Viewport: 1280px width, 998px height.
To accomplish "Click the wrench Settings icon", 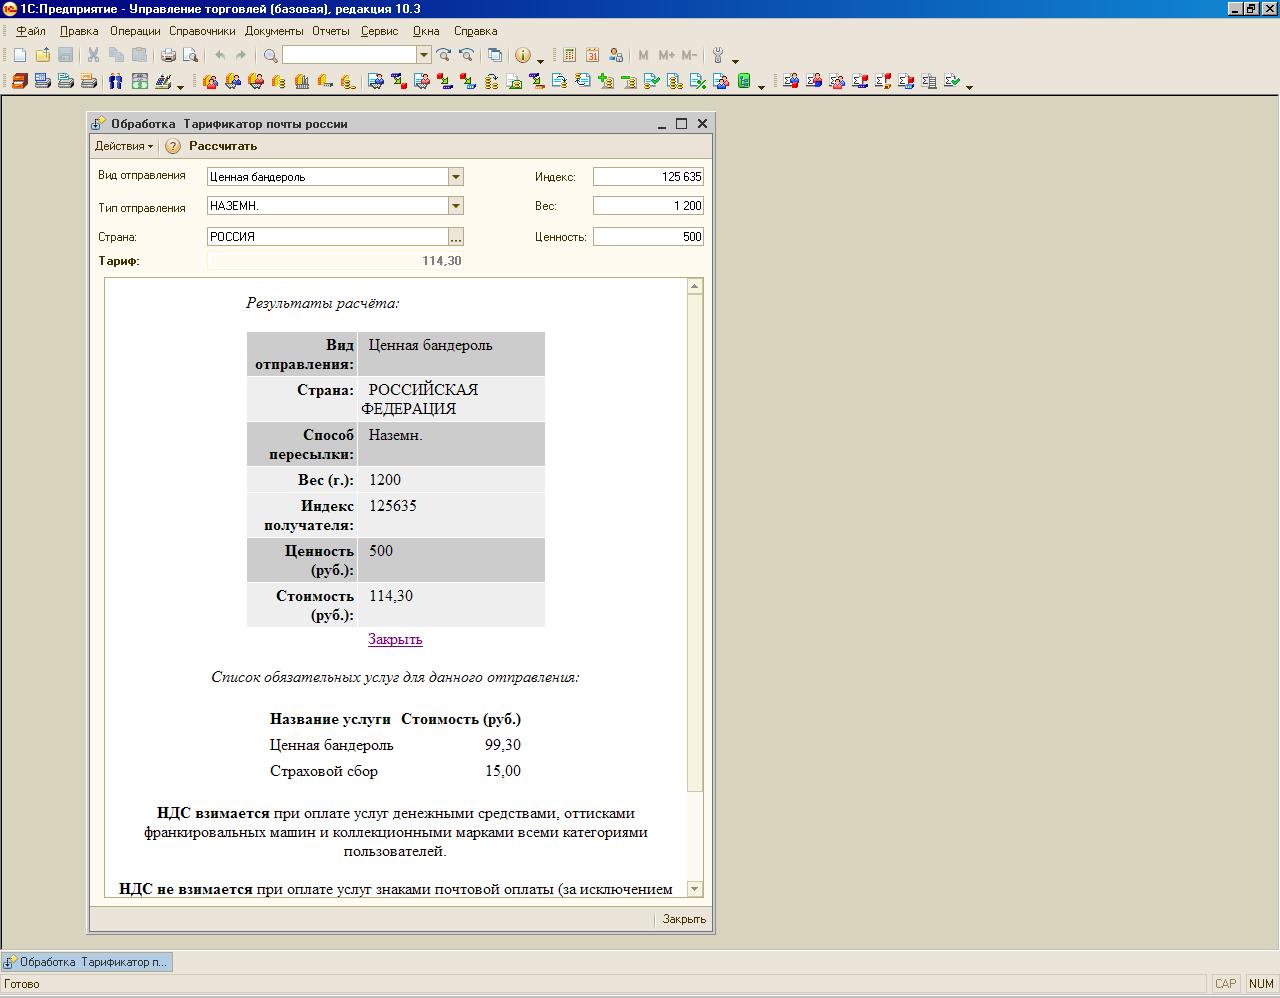I will click(718, 56).
